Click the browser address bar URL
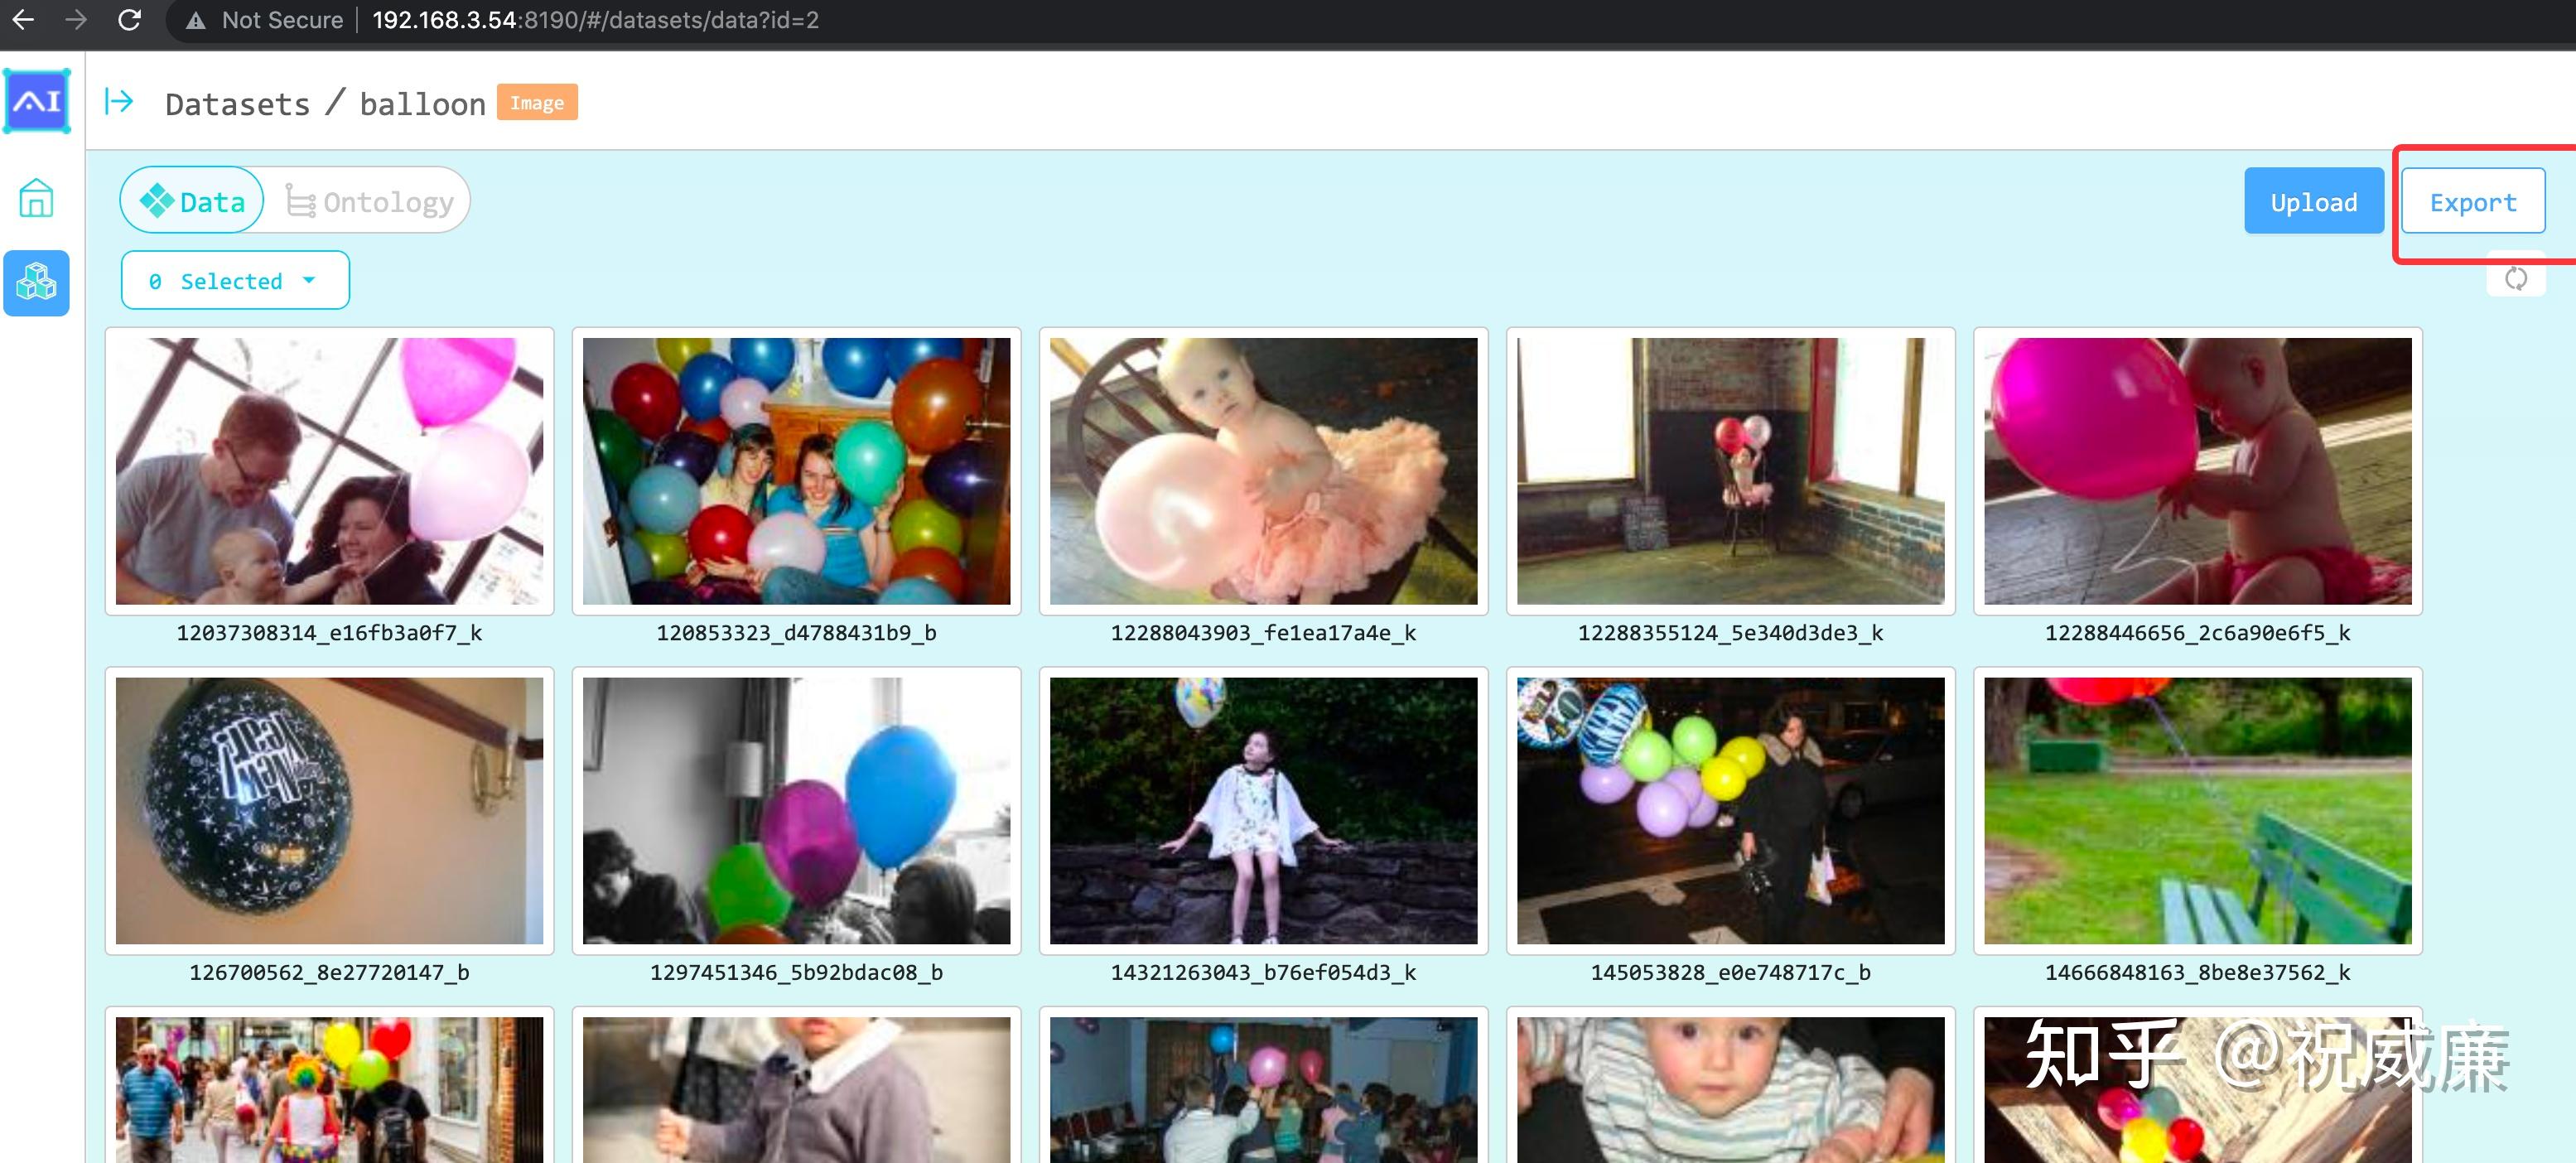2576x1163 pixels. [x=595, y=20]
